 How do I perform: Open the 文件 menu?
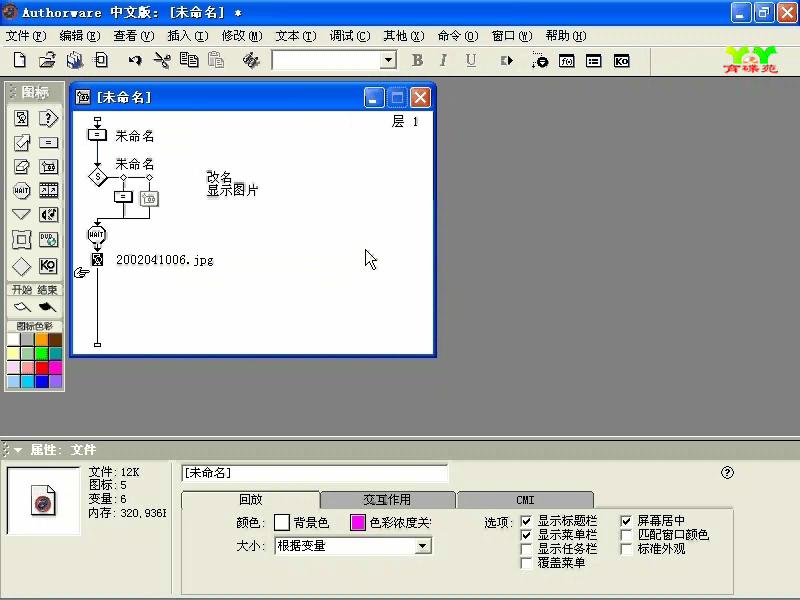tap(26, 36)
